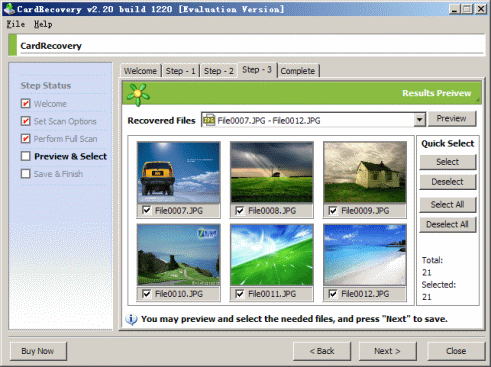491x367 pixels.
Task: Click the Buy Now button
Action: (x=38, y=351)
